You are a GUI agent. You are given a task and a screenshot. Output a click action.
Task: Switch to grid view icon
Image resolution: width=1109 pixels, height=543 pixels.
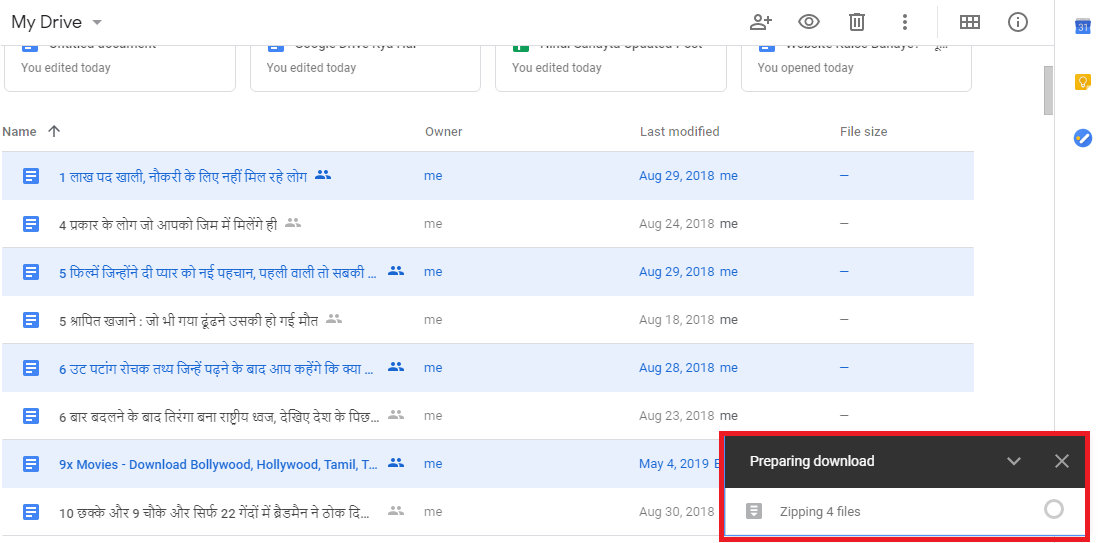pyautogui.click(x=970, y=22)
